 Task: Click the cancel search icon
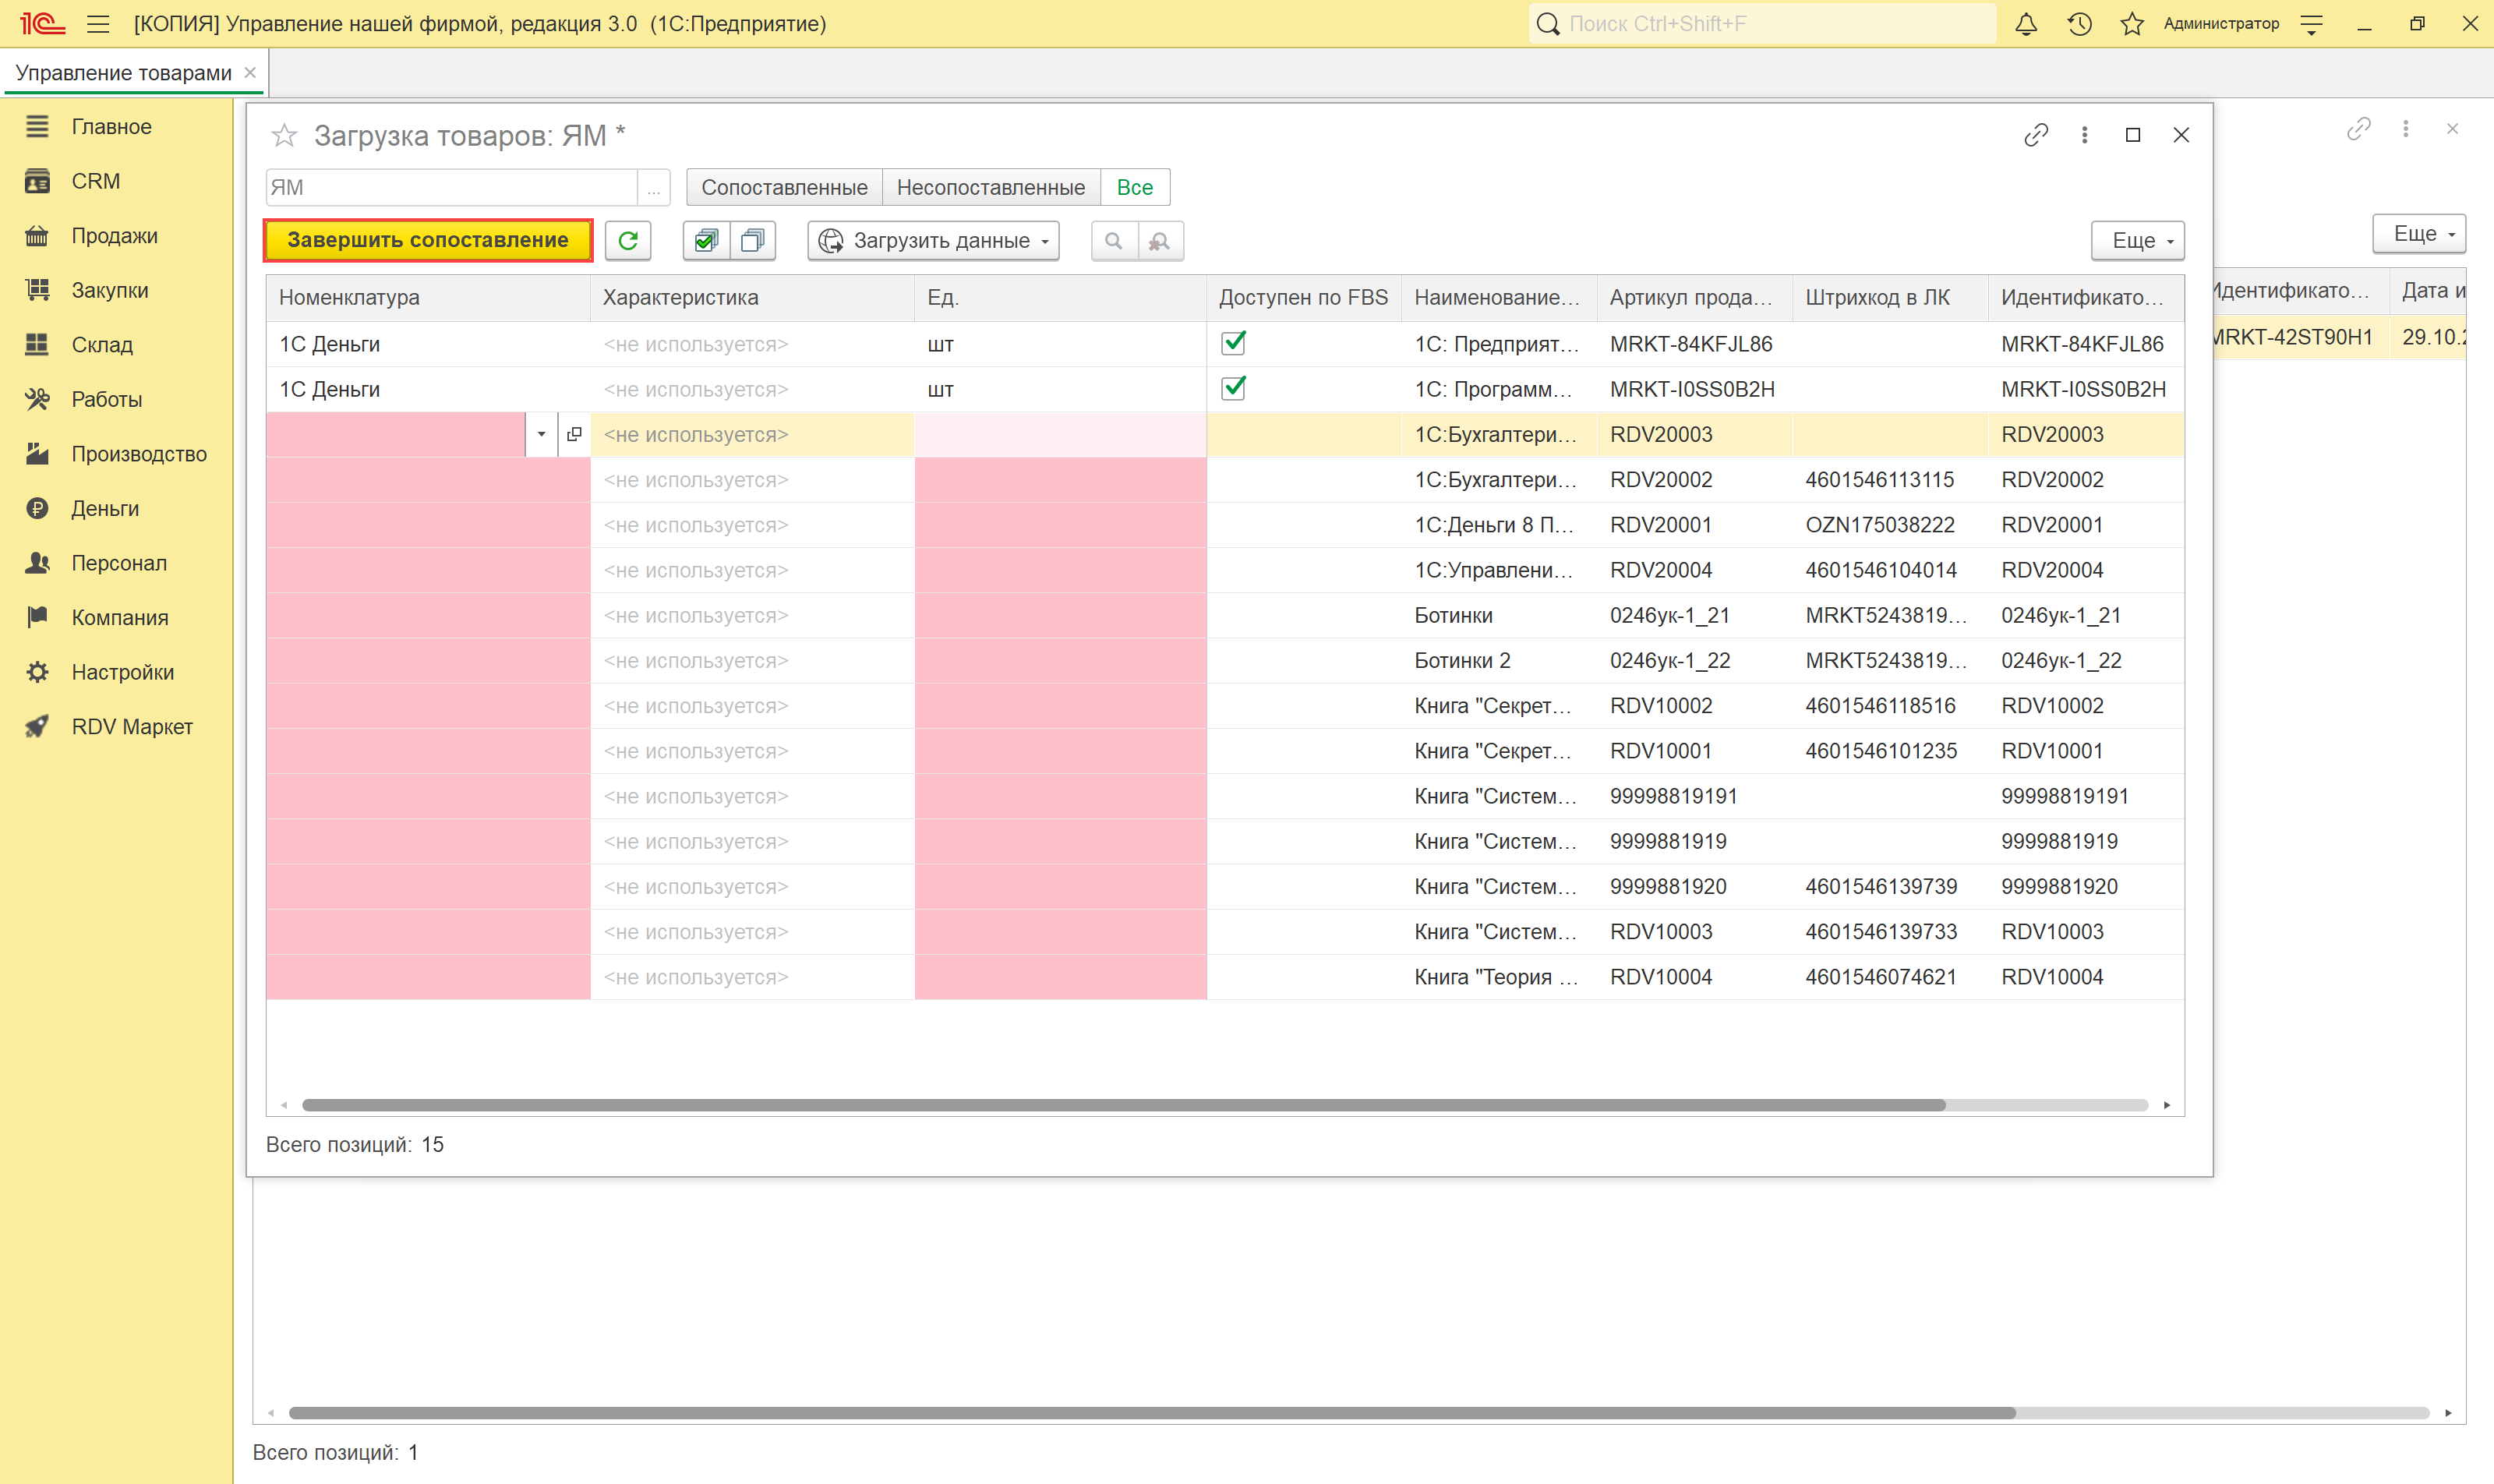coord(1160,240)
